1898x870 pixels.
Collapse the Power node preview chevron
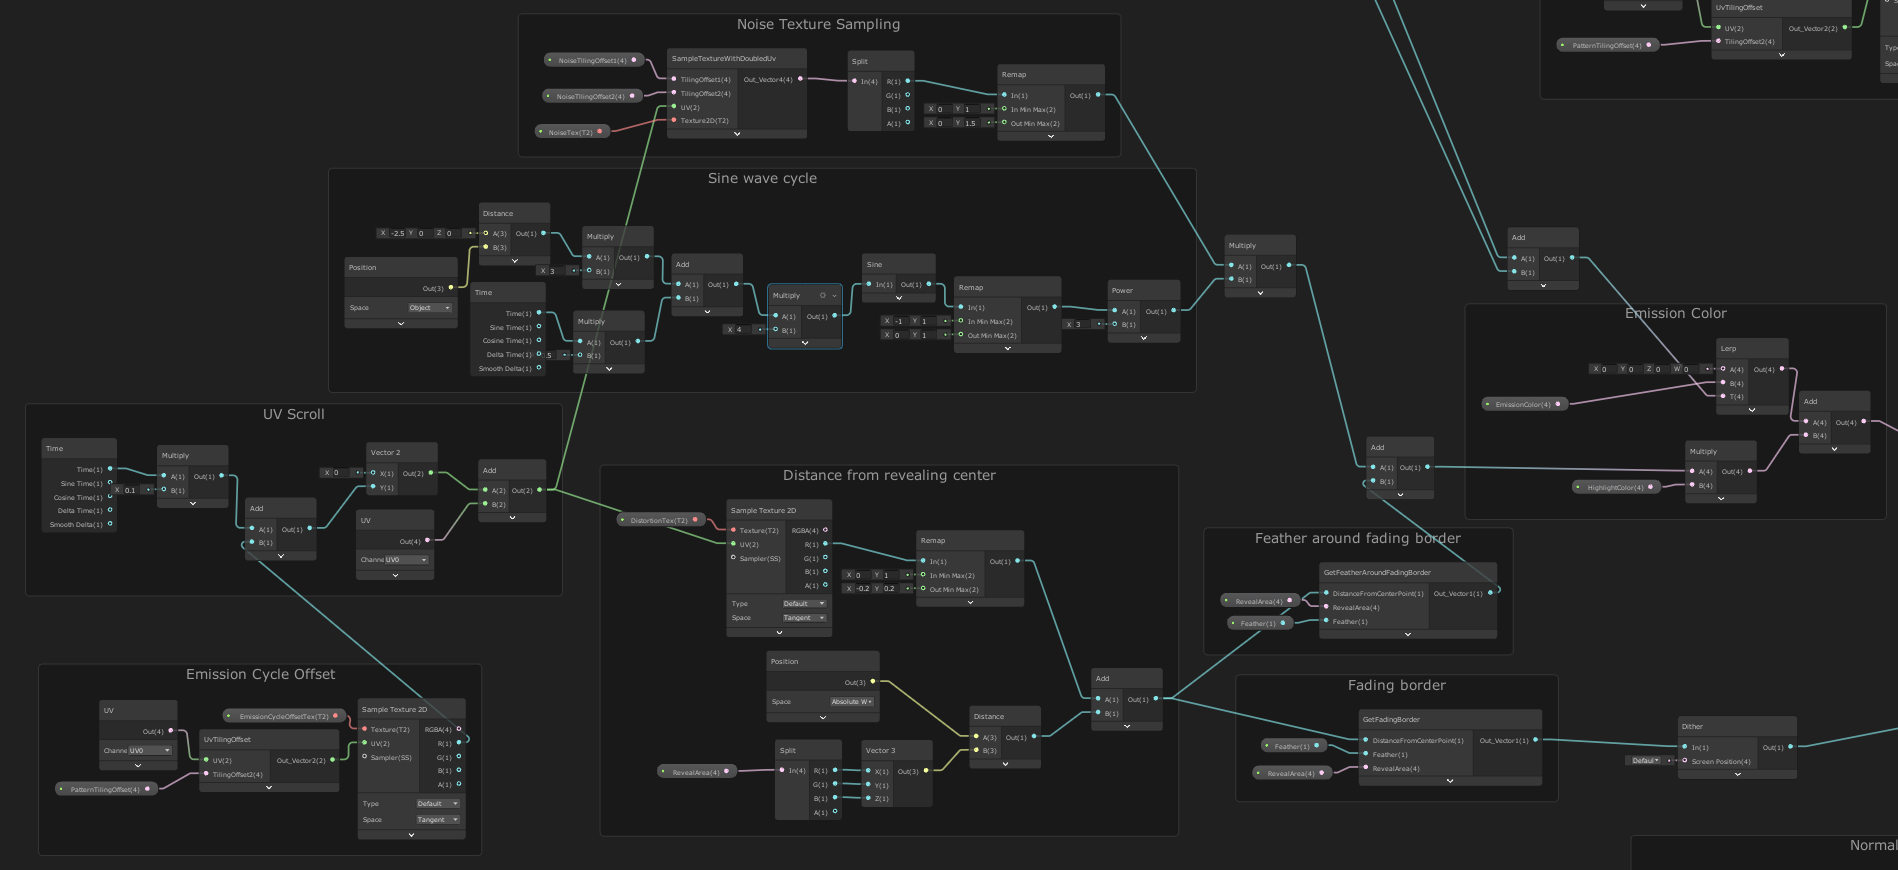coord(1144,338)
